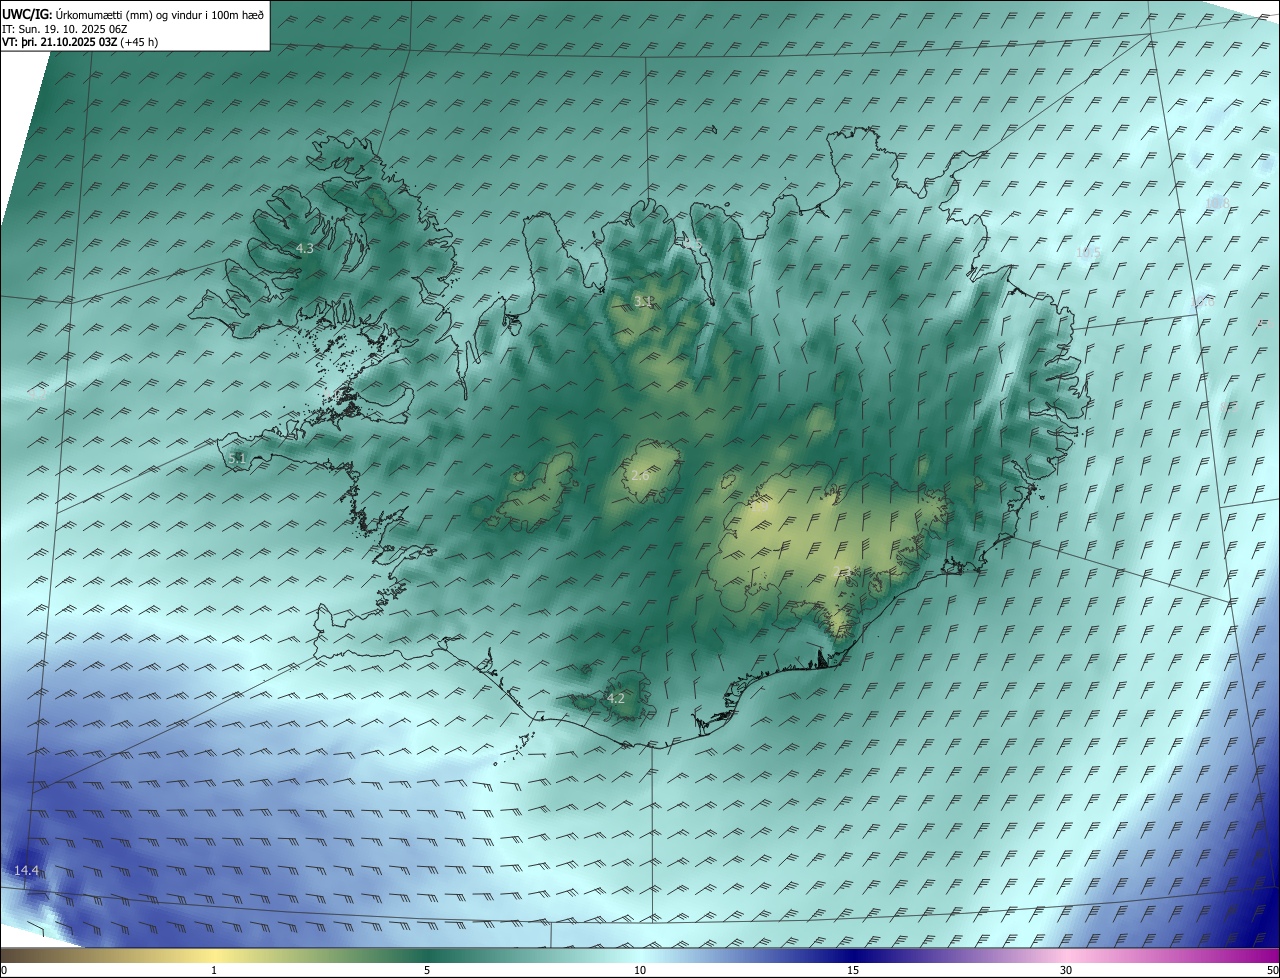Click the '50' tick on the color scale
Screen dimensions: 1280x978
(x=1272, y=970)
